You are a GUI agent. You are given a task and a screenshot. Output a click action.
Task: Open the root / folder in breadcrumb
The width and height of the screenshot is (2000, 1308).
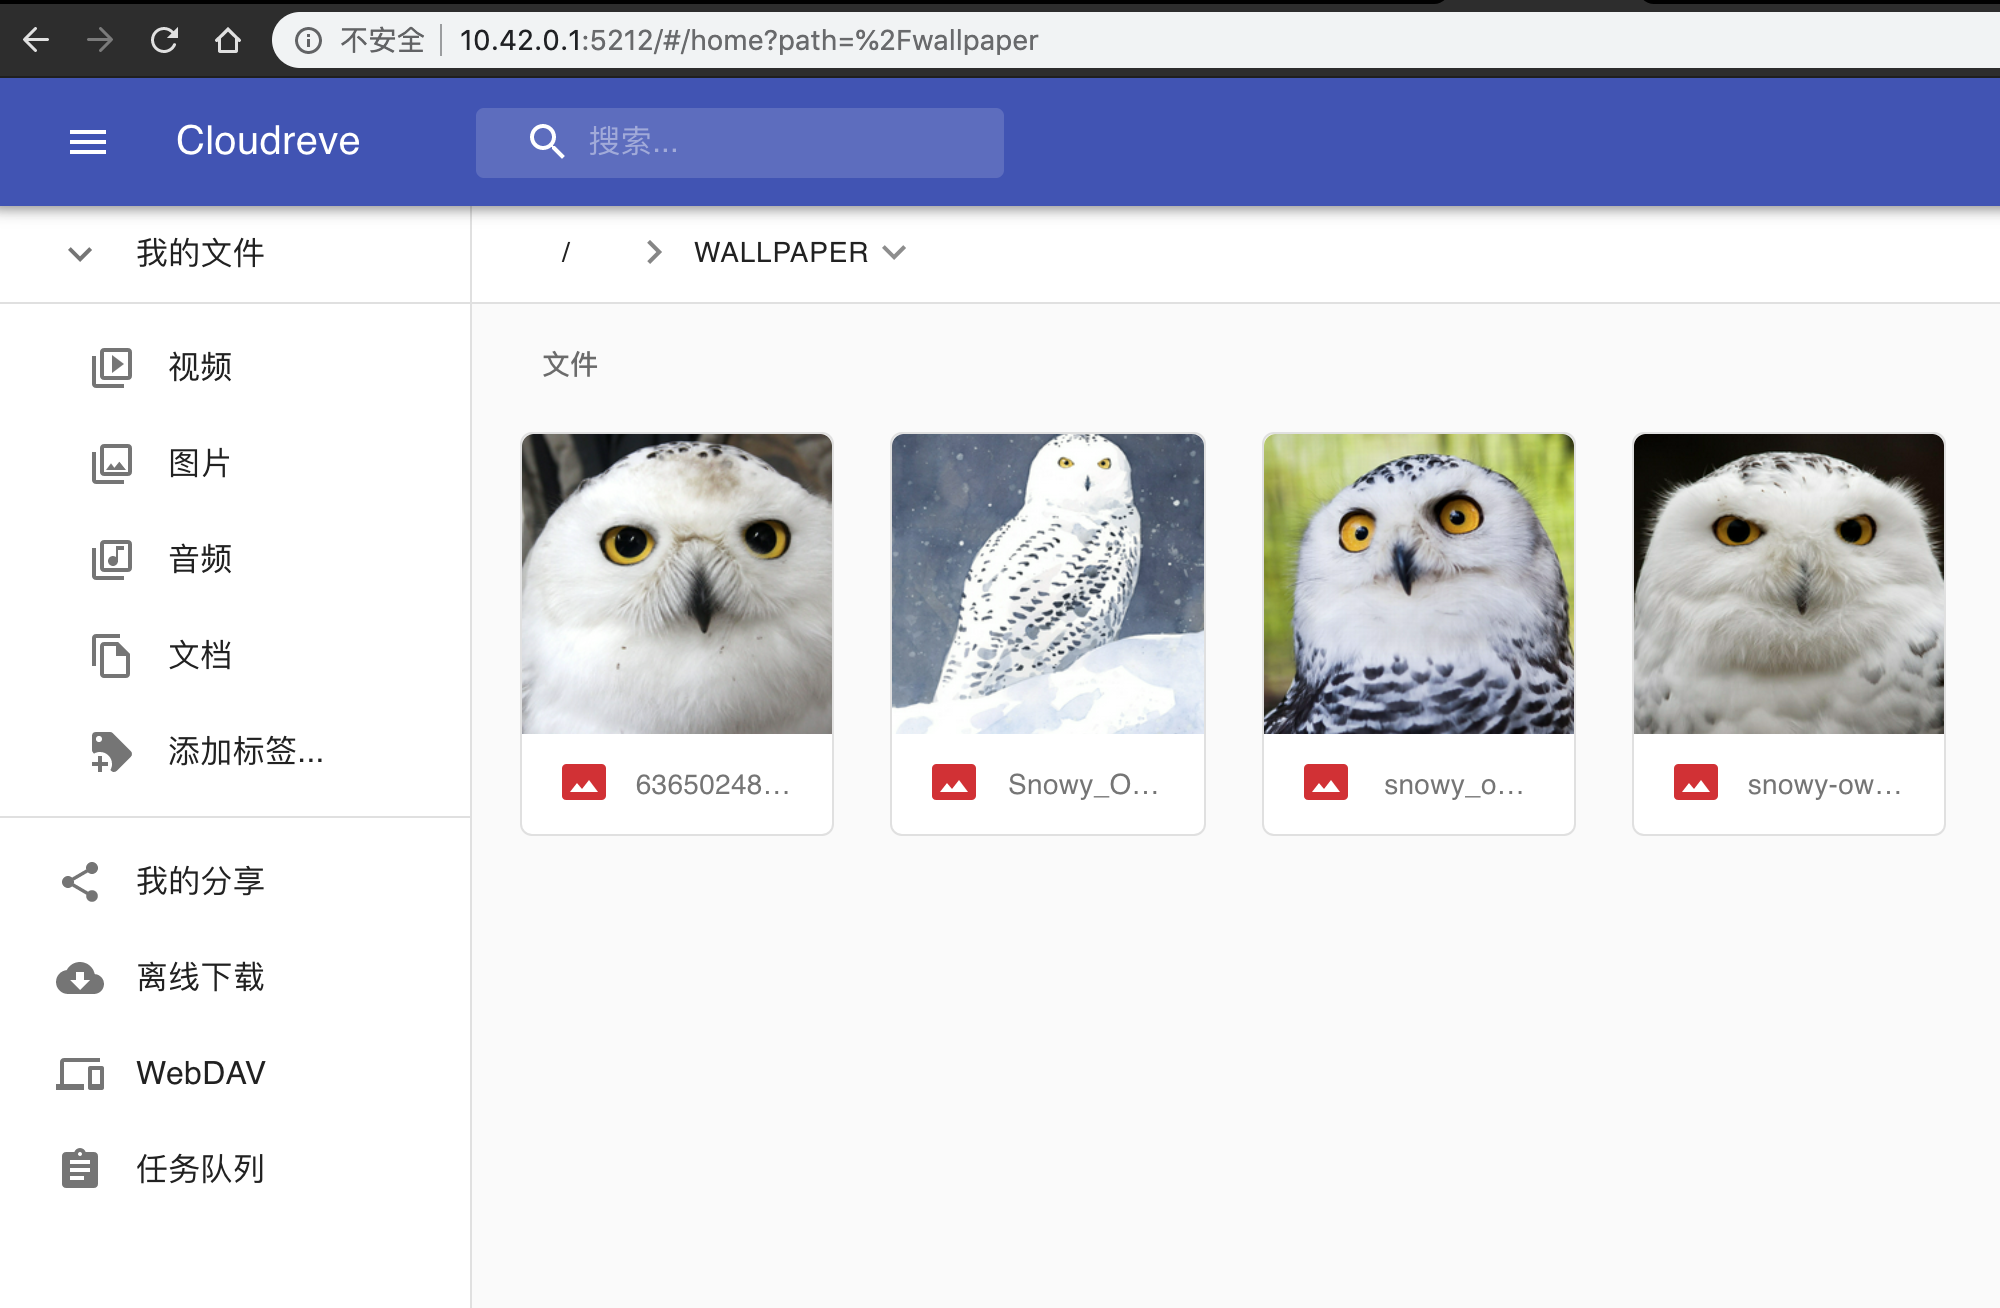566,252
